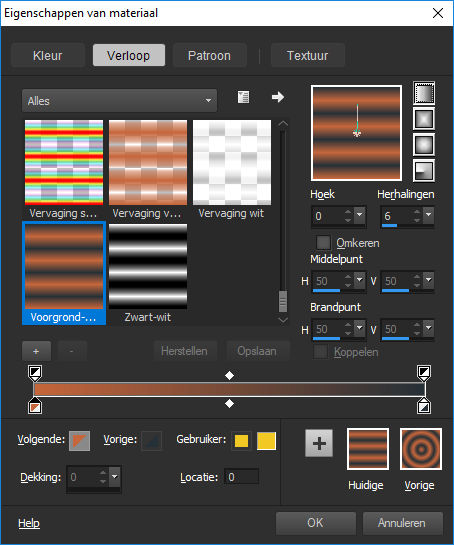
Task: Click the Vorige dark color swatch
Action: [152, 441]
